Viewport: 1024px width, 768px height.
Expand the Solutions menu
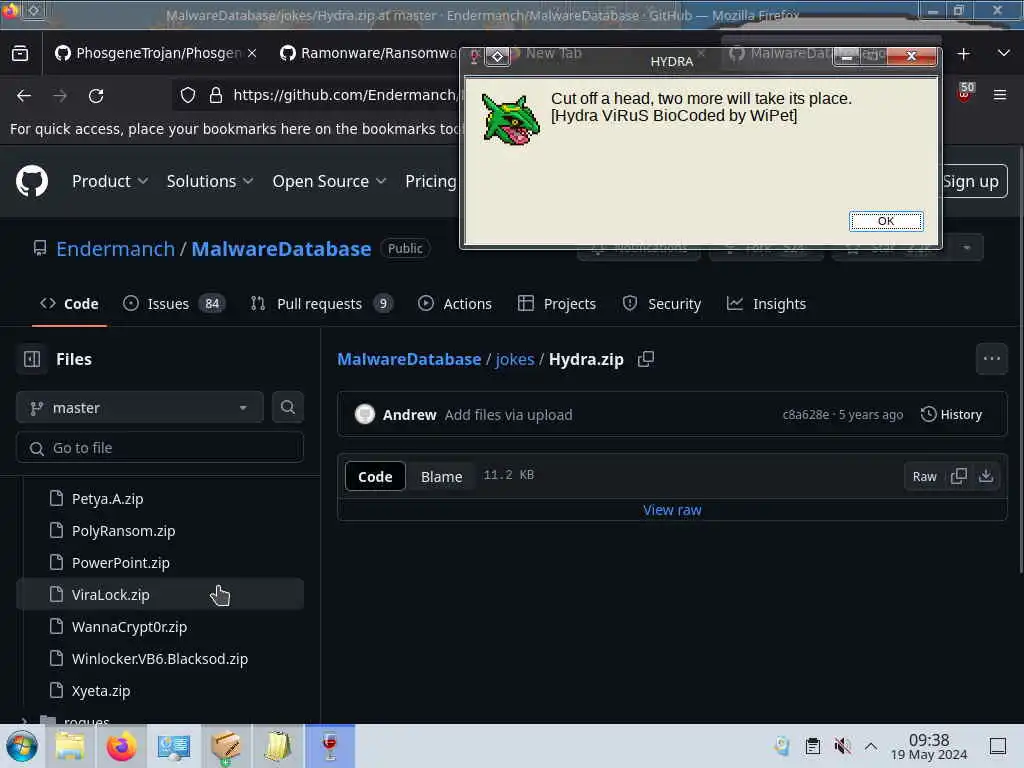(210, 181)
